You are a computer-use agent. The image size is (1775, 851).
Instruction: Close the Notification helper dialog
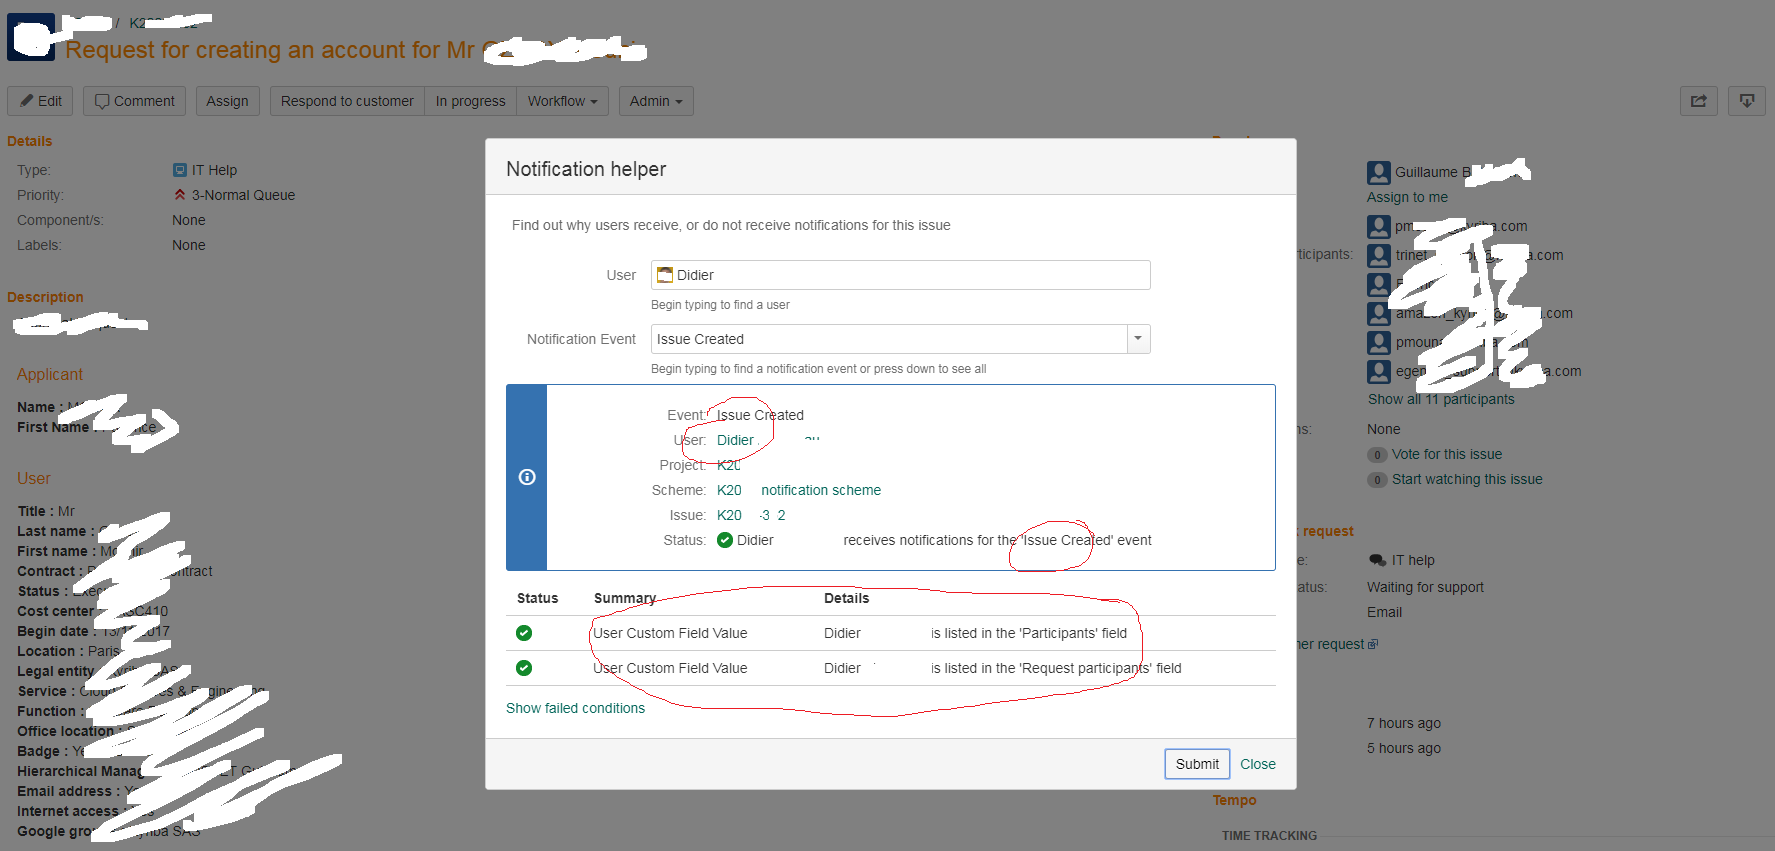pos(1258,764)
